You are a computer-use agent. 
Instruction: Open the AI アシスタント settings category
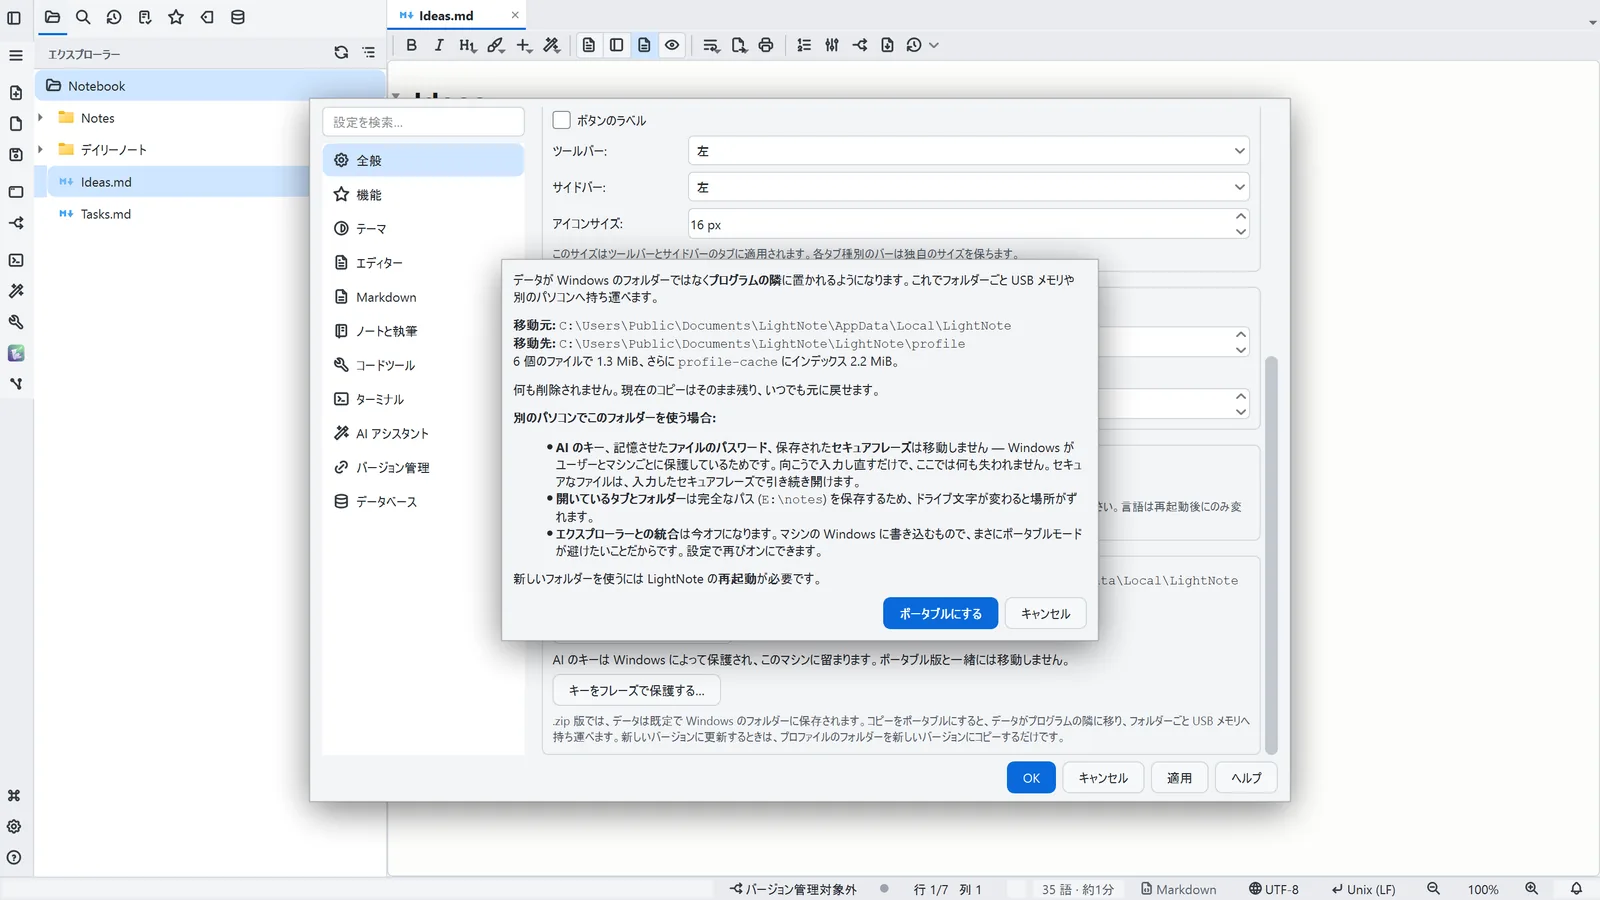click(423, 434)
